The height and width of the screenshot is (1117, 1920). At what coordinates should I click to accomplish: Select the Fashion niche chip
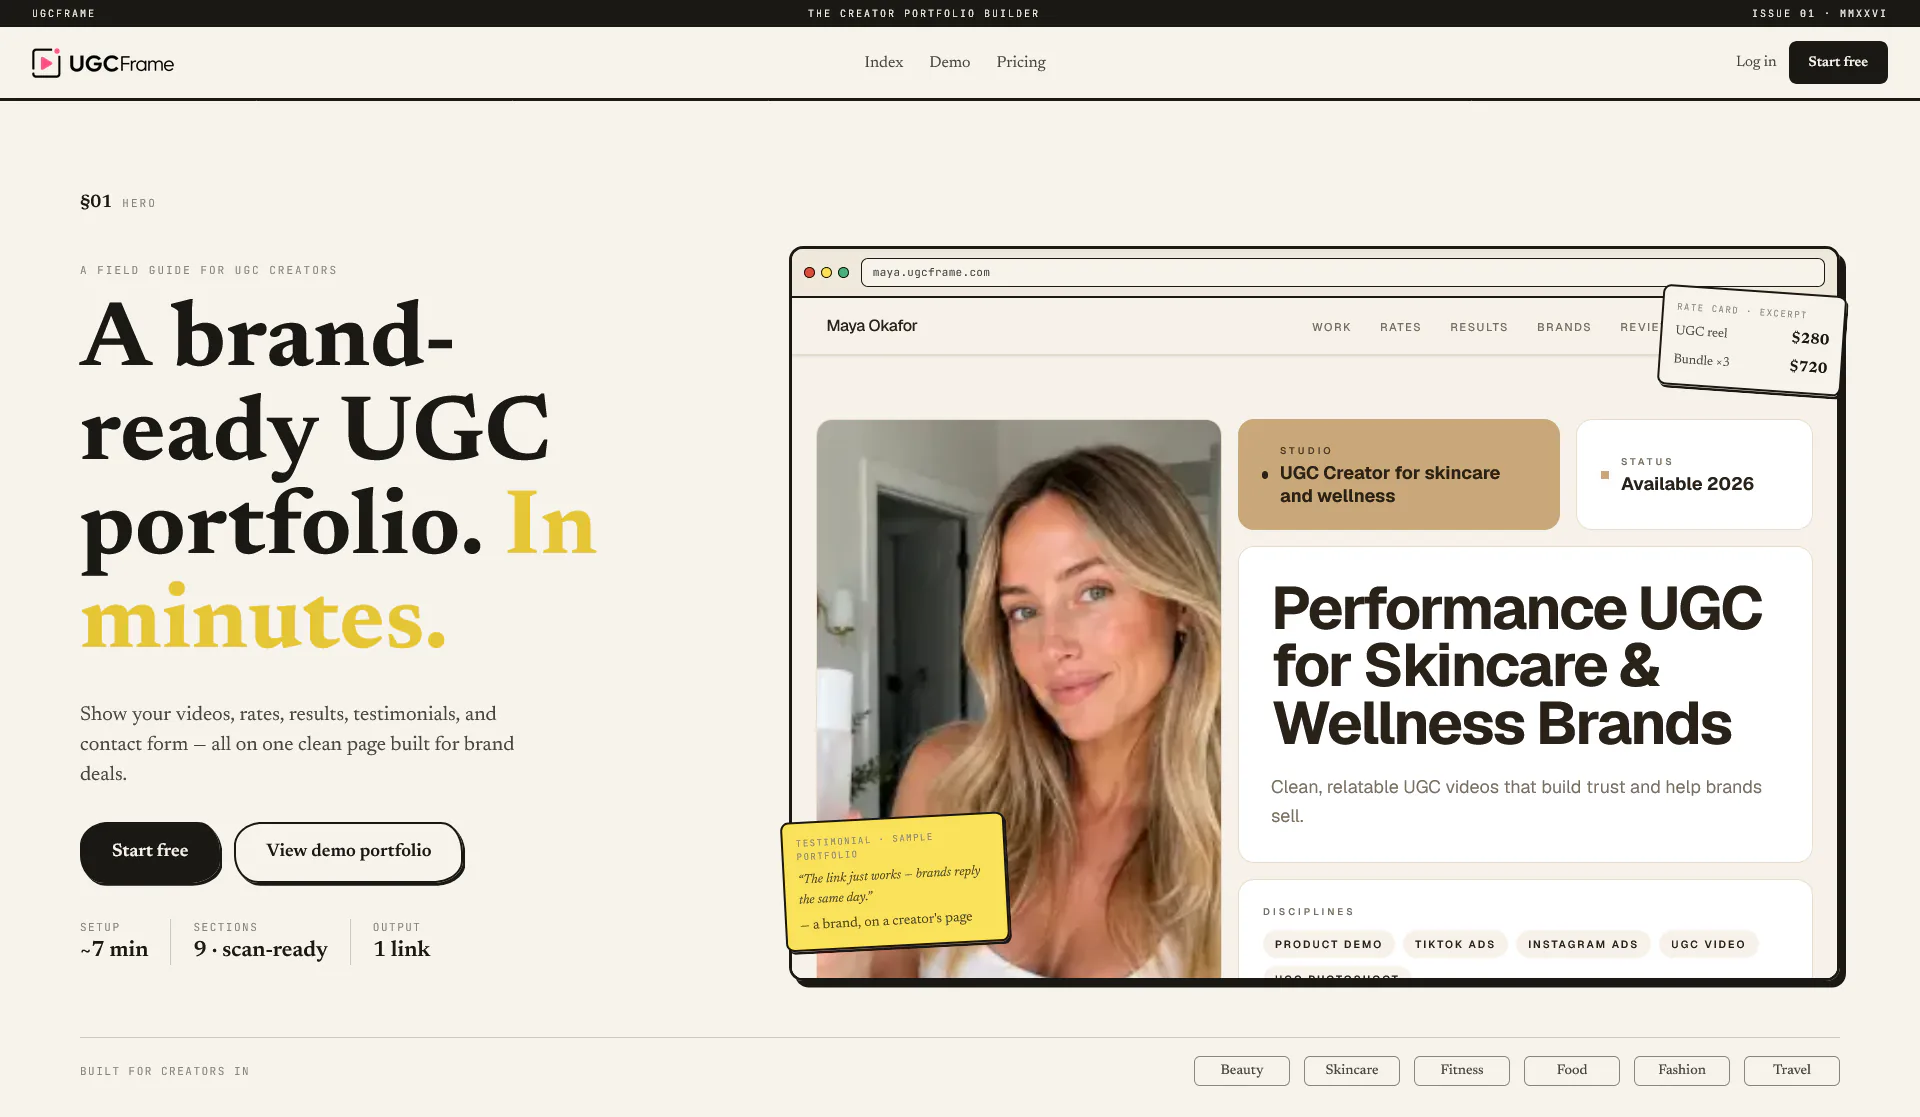tap(1682, 1070)
